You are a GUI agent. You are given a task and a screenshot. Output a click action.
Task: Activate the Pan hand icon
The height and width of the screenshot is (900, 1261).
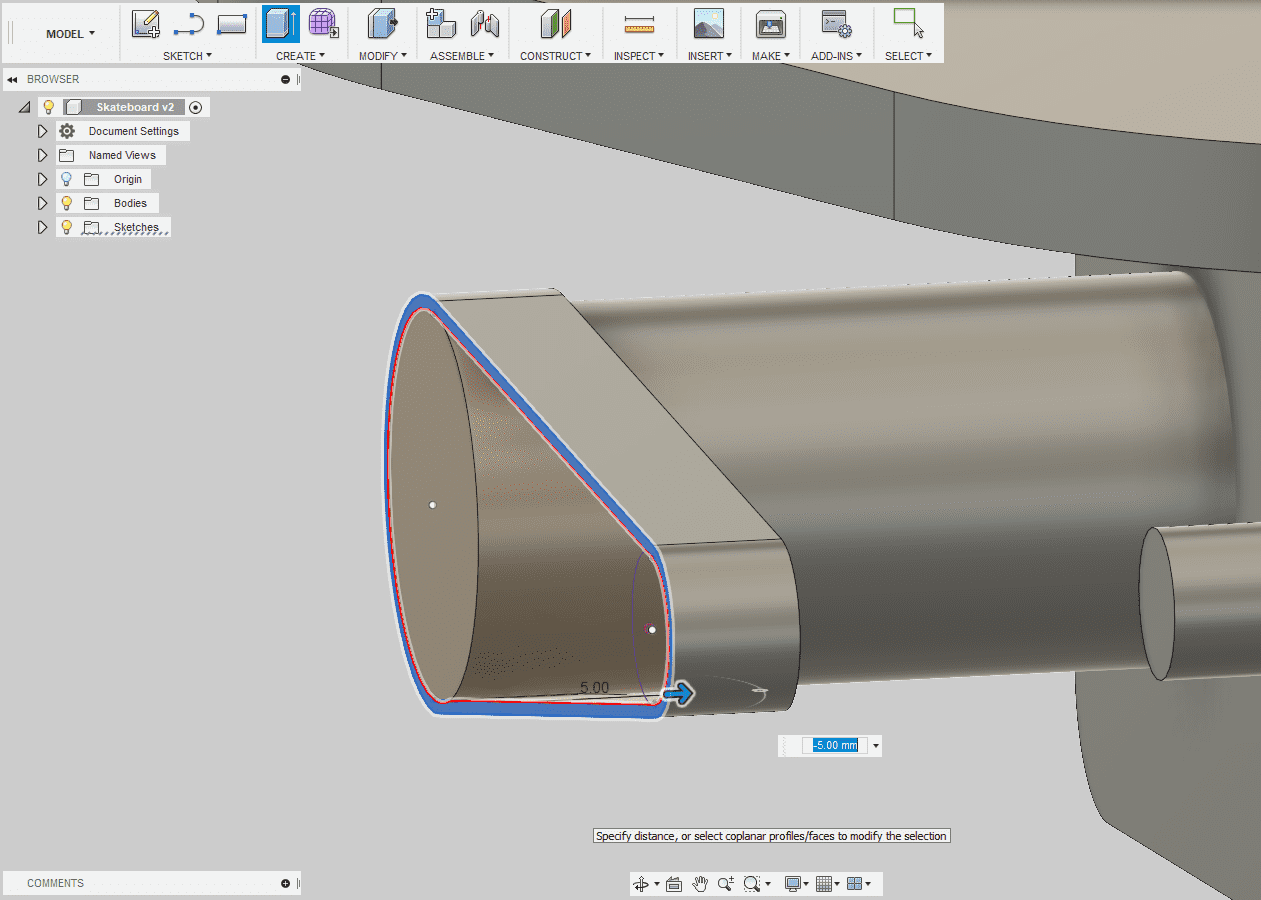click(x=700, y=884)
